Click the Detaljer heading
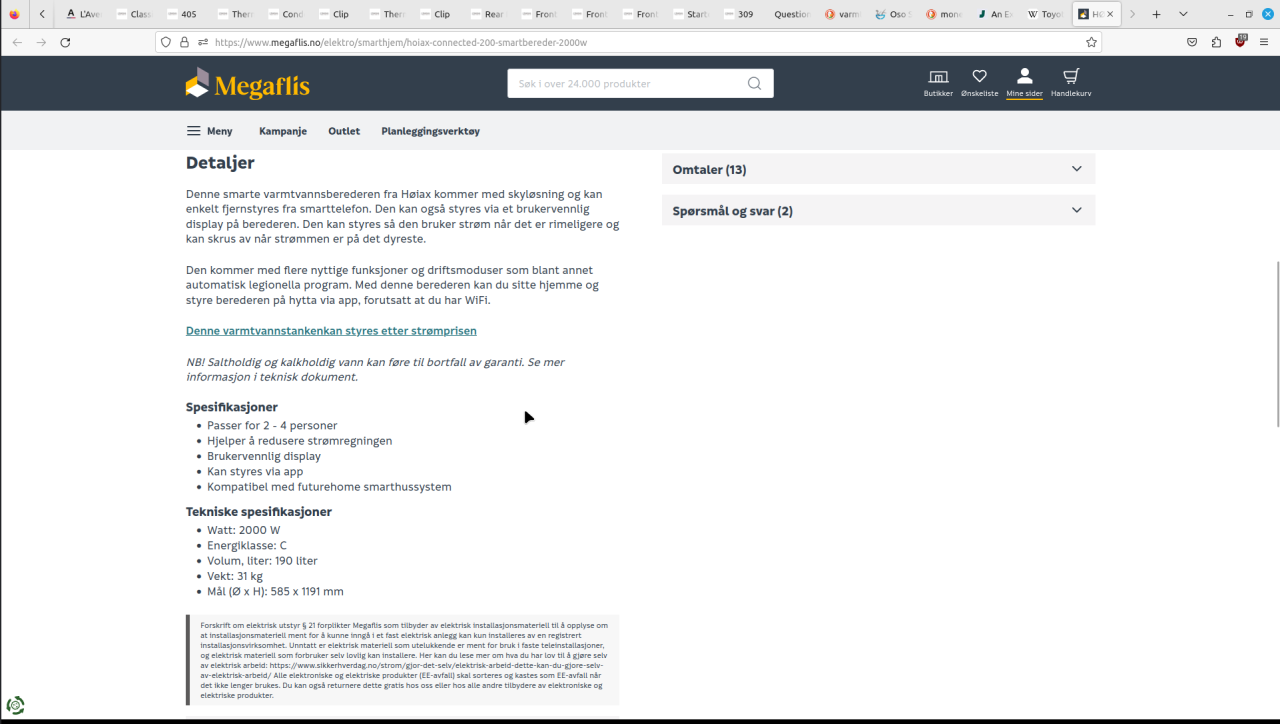 pyautogui.click(x=220, y=162)
